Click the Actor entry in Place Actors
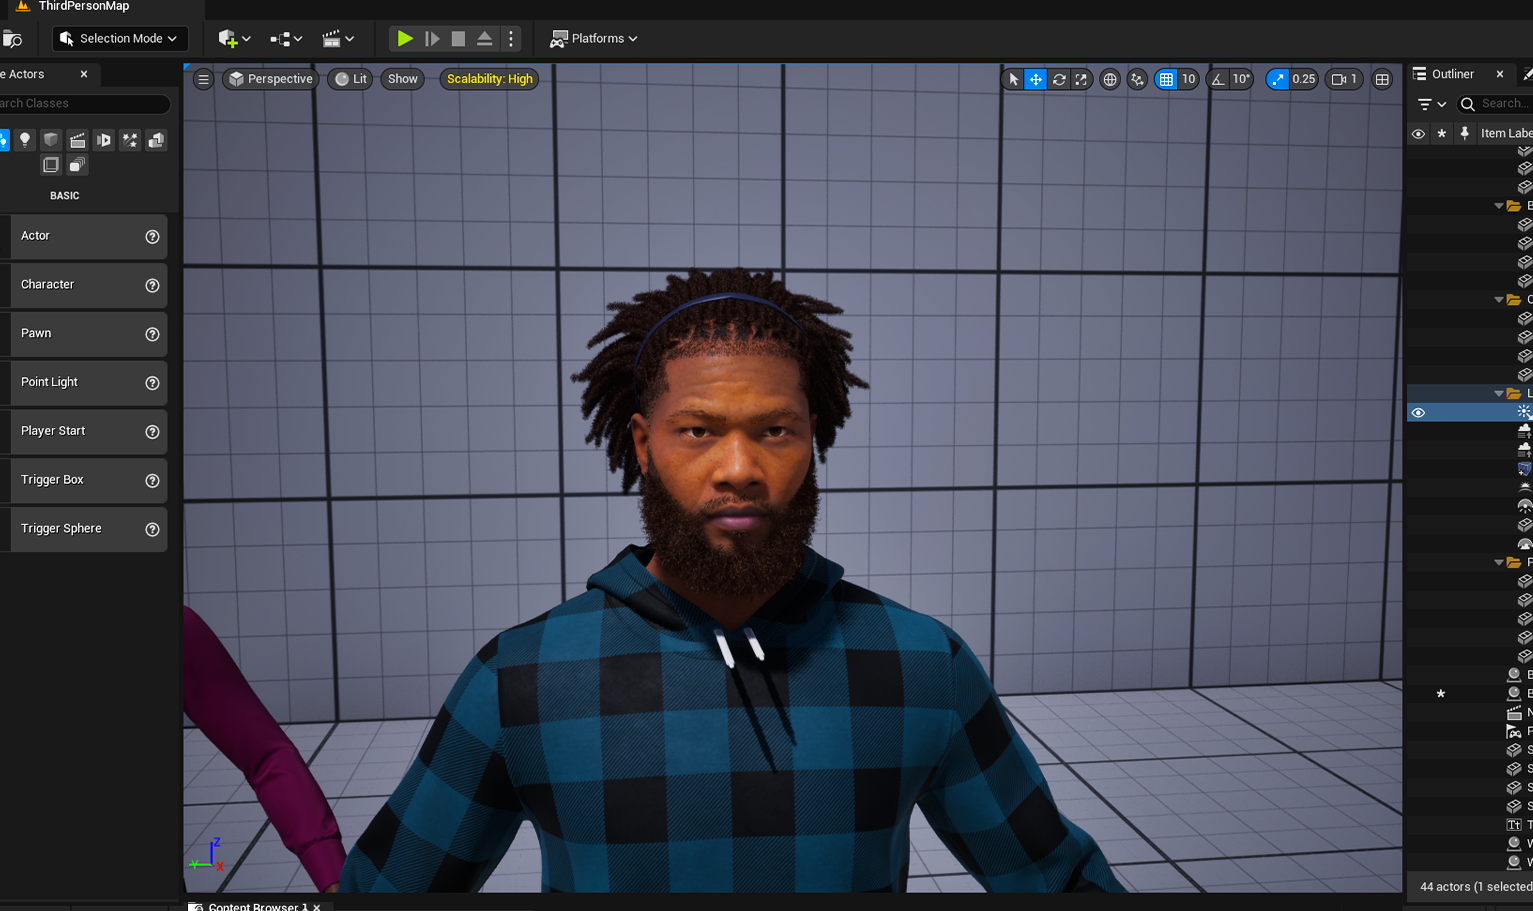The height and width of the screenshot is (911, 1533). [84, 236]
